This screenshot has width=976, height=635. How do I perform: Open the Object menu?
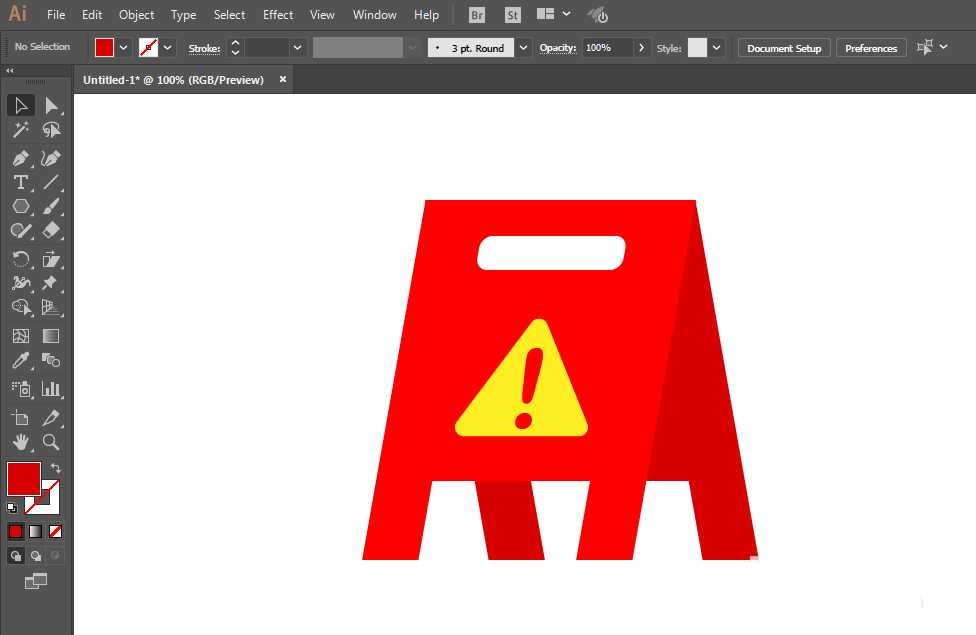(x=136, y=15)
